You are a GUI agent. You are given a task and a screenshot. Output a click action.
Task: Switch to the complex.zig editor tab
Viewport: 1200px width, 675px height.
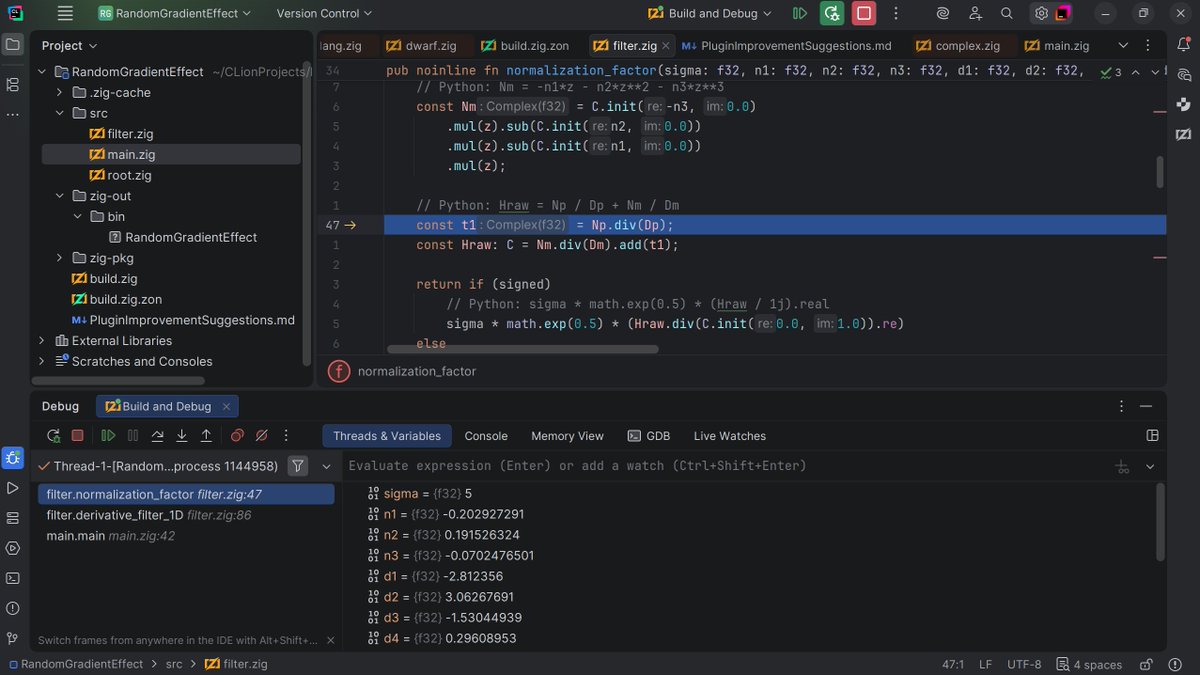tap(957, 46)
